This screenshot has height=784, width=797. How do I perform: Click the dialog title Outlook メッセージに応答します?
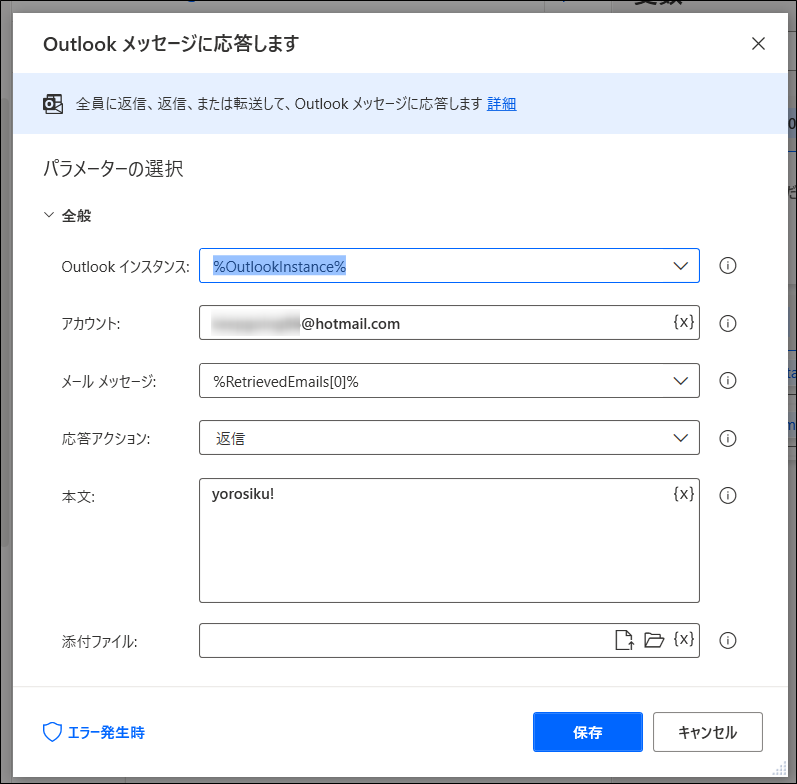pos(171,44)
